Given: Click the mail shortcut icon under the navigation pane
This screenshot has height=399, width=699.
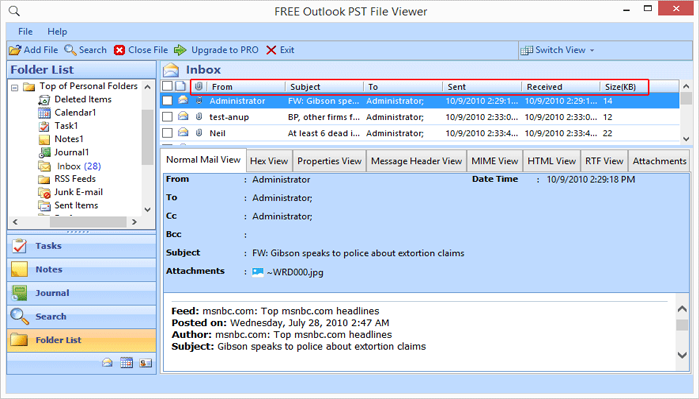Looking at the screenshot, I should pyautogui.click(x=107, y=363).
